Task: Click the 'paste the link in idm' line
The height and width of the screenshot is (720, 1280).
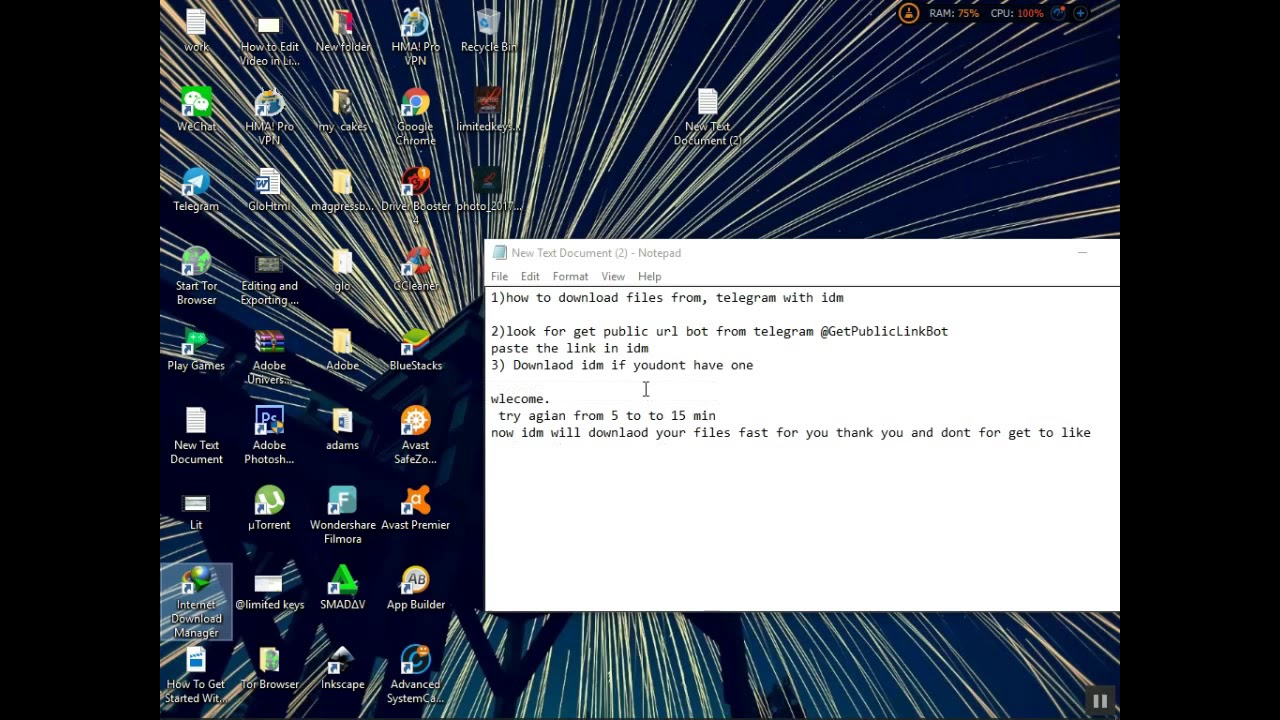Action: (x=570, y=348)
